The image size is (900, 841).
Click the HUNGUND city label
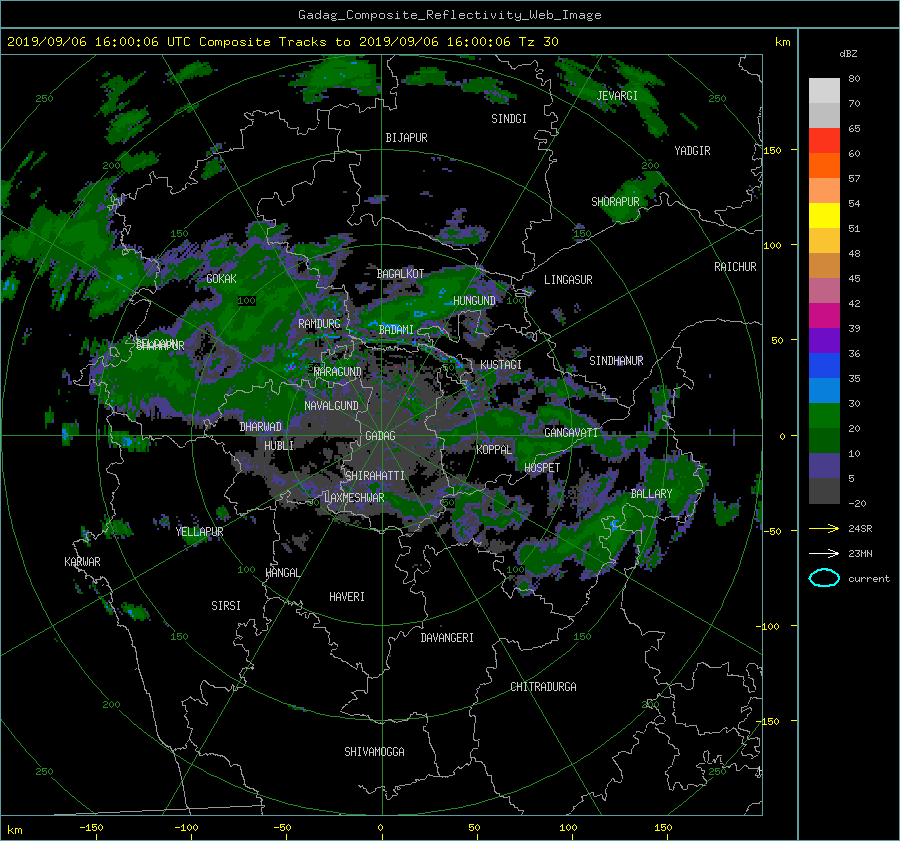(x=474, y=301)
